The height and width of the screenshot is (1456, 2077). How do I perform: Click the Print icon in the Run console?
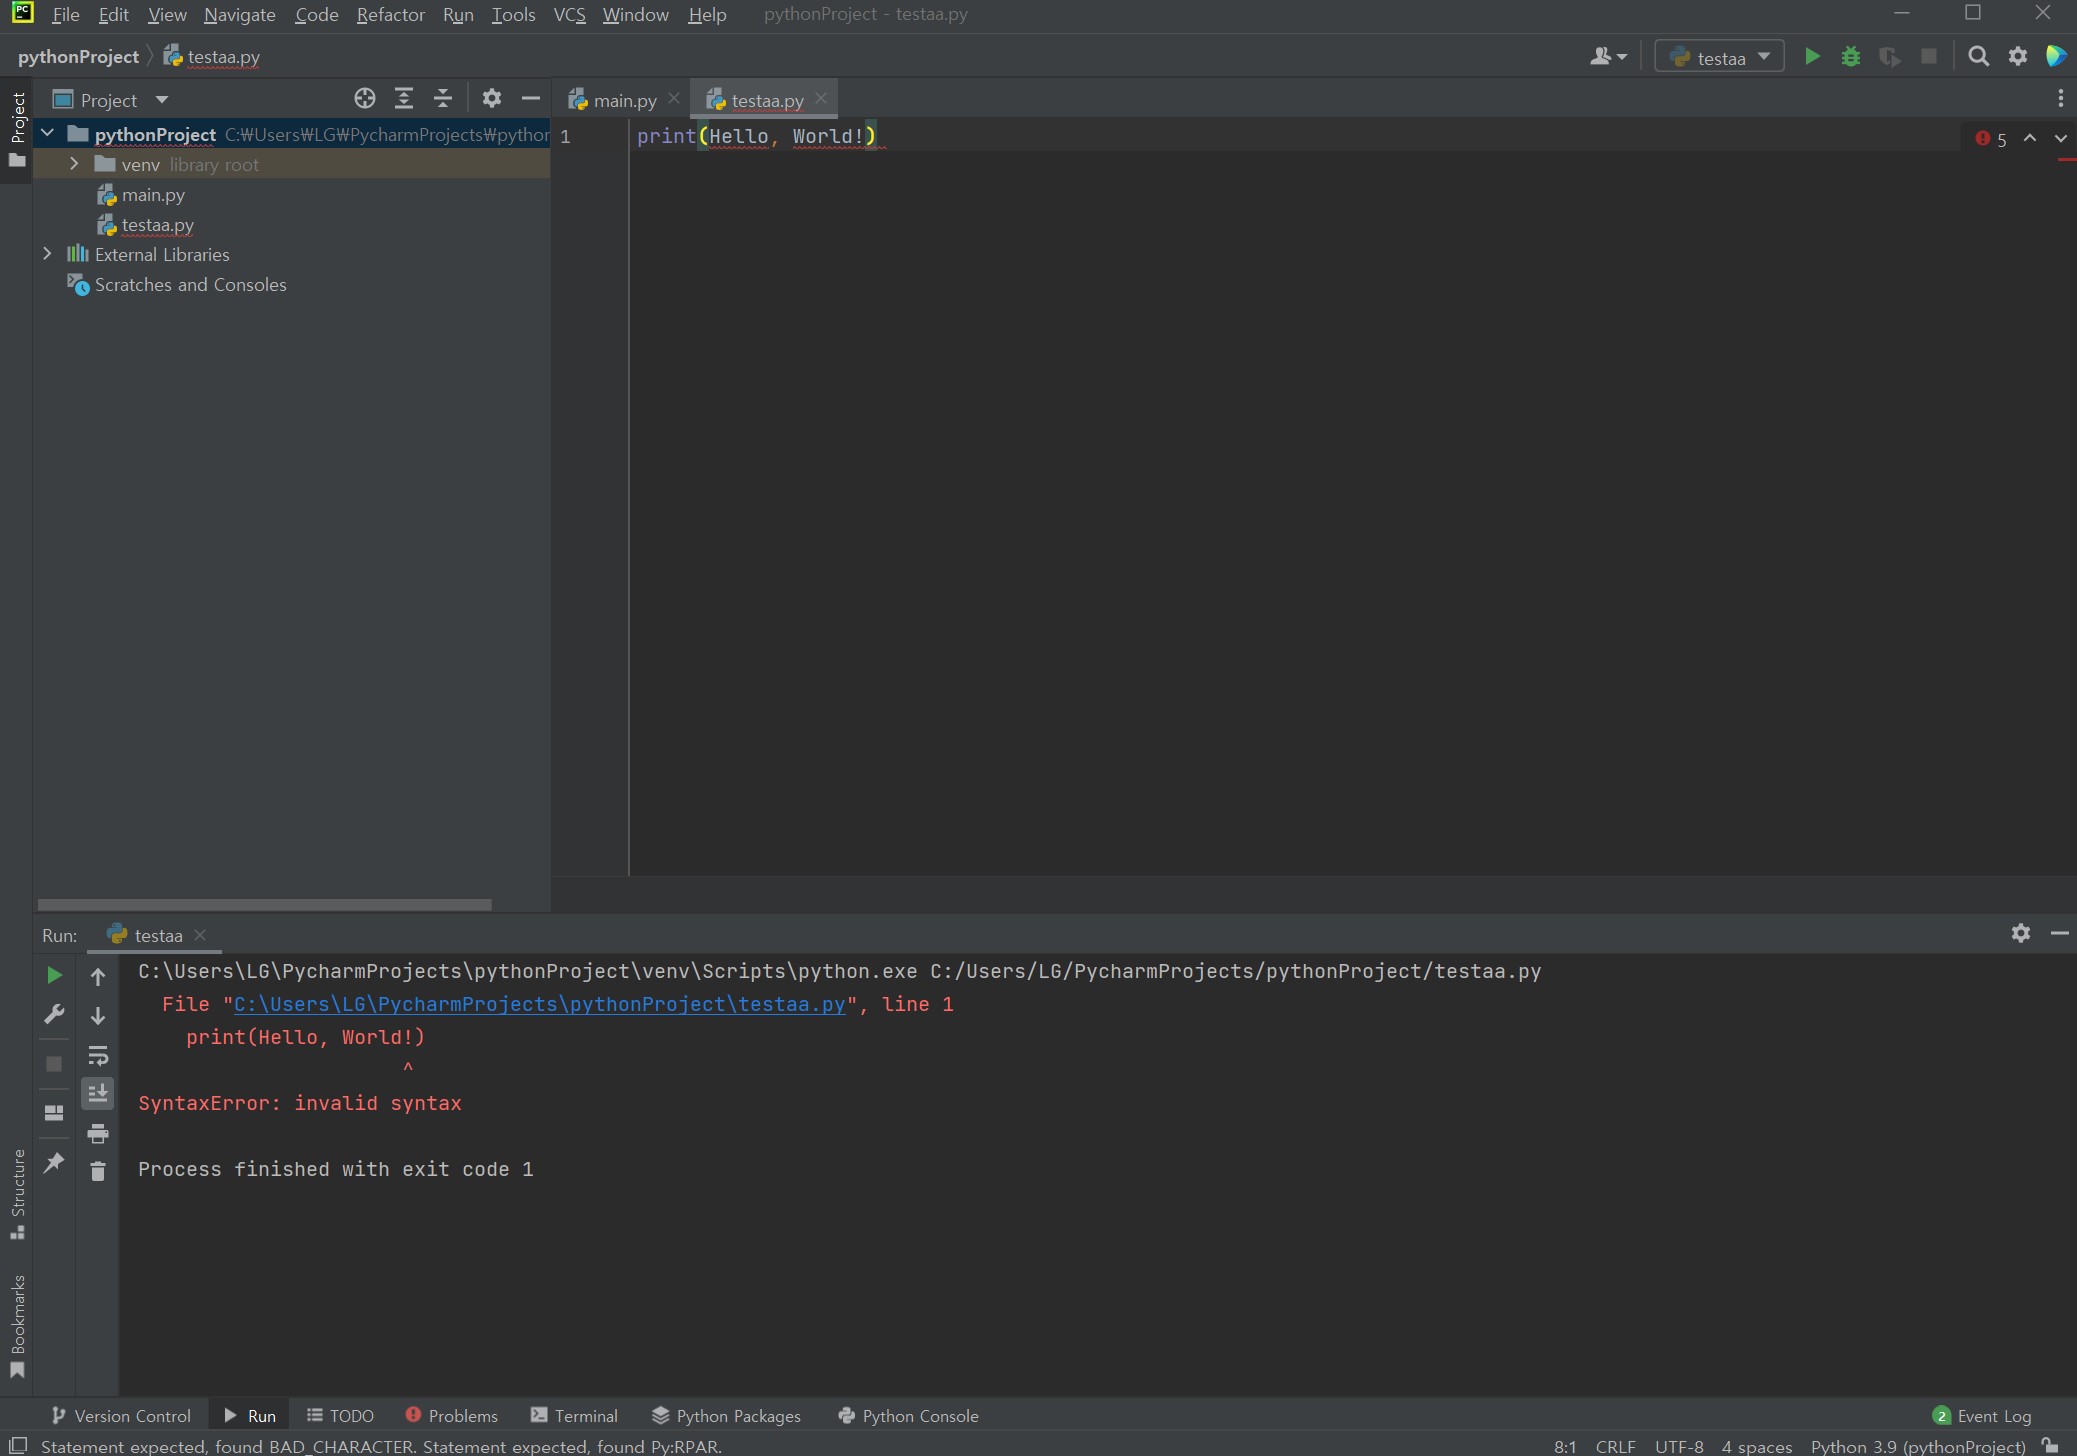(98, 1133)
